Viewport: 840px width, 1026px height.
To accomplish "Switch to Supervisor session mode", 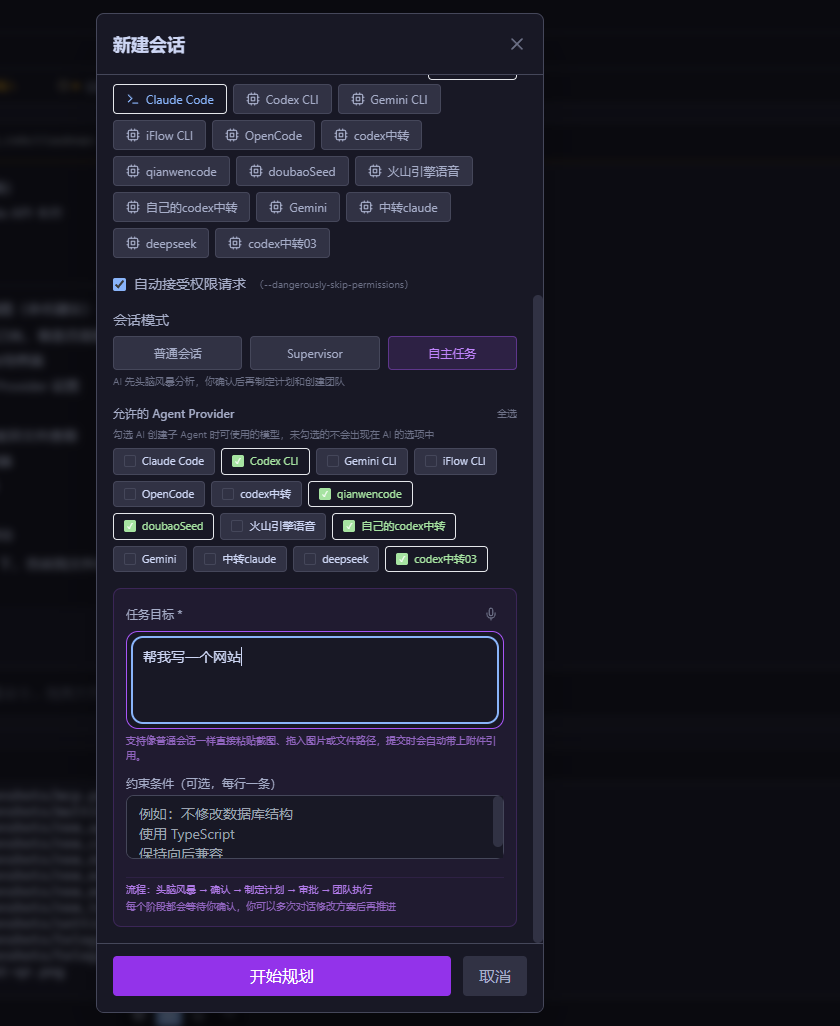I will click(x=314, y=353).
